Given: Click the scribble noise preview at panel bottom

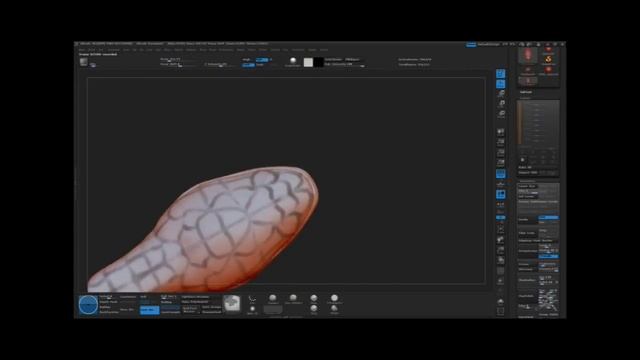Looking at the screenshot, I should click(x=548, y=301).
